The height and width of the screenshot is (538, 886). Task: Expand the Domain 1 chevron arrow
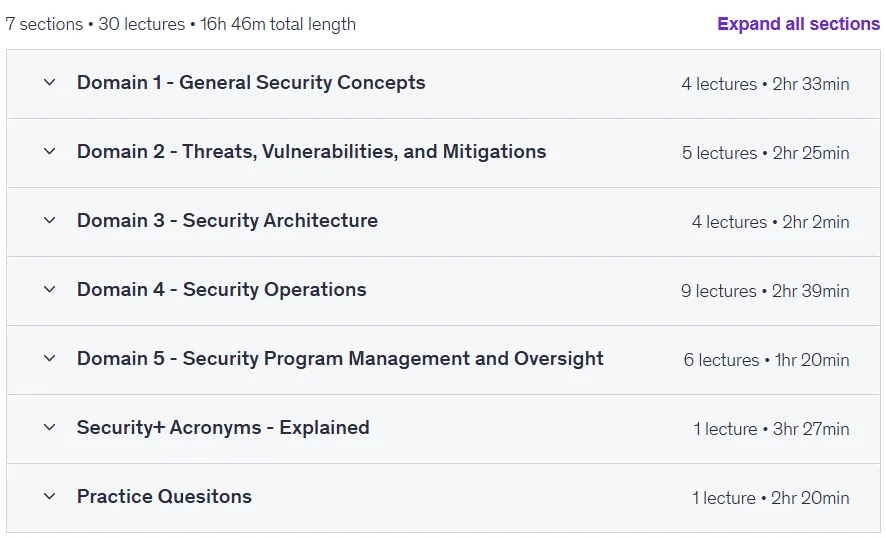pyautogui.click(x=50, y=83)
